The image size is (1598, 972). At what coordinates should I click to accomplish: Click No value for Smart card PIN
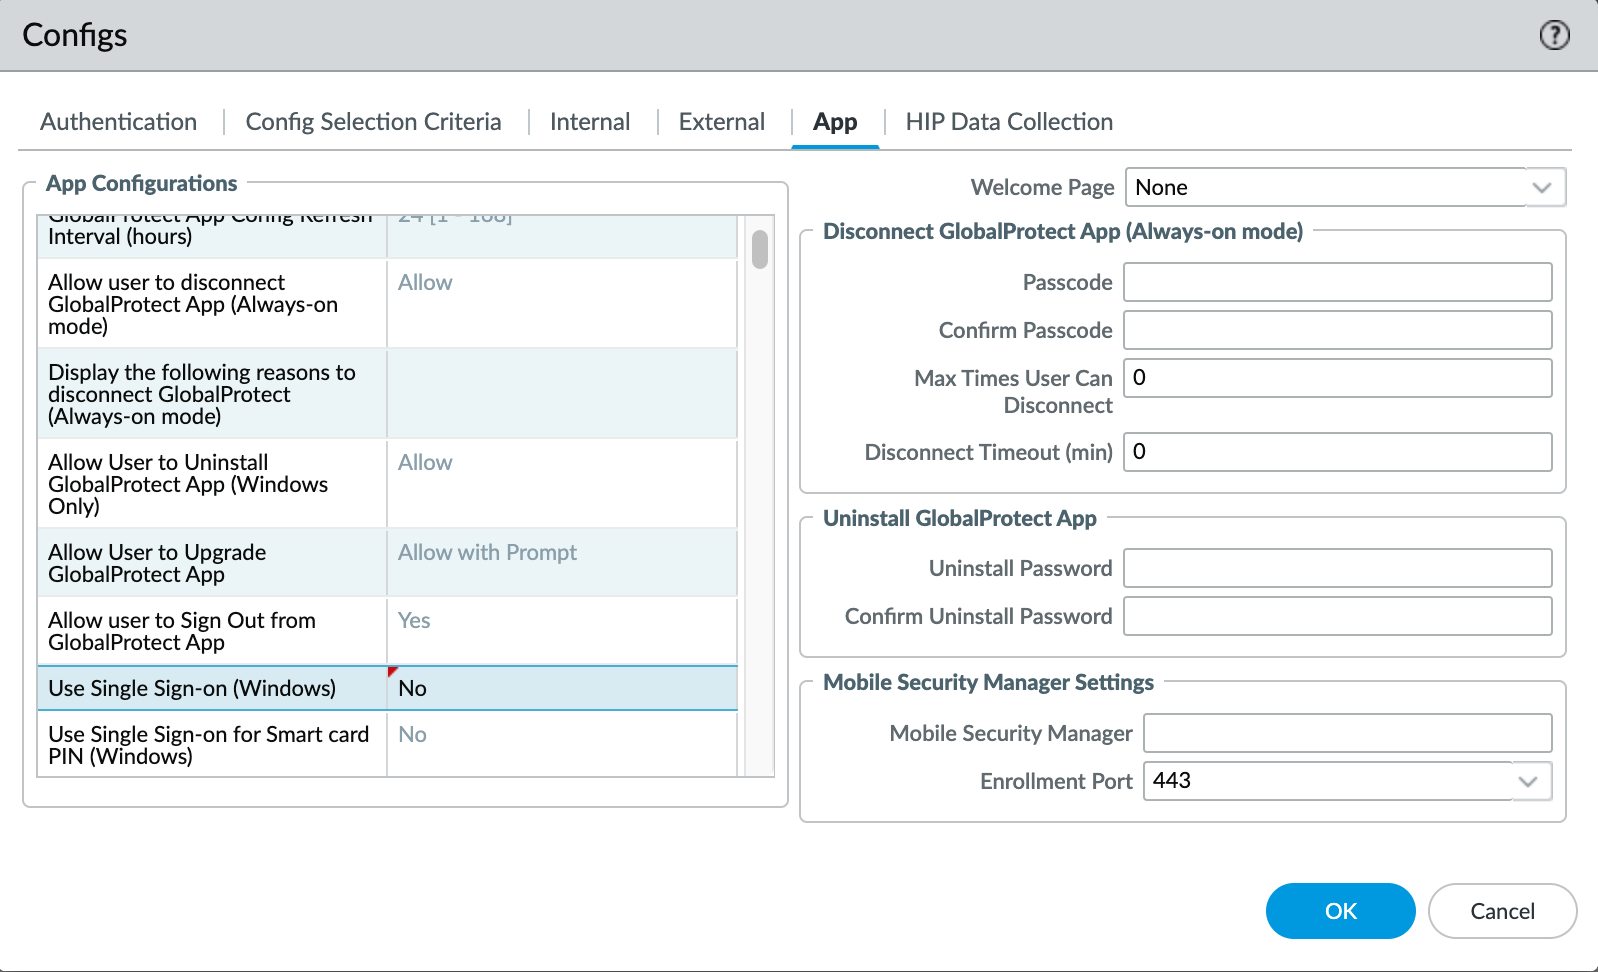(562, 745)
